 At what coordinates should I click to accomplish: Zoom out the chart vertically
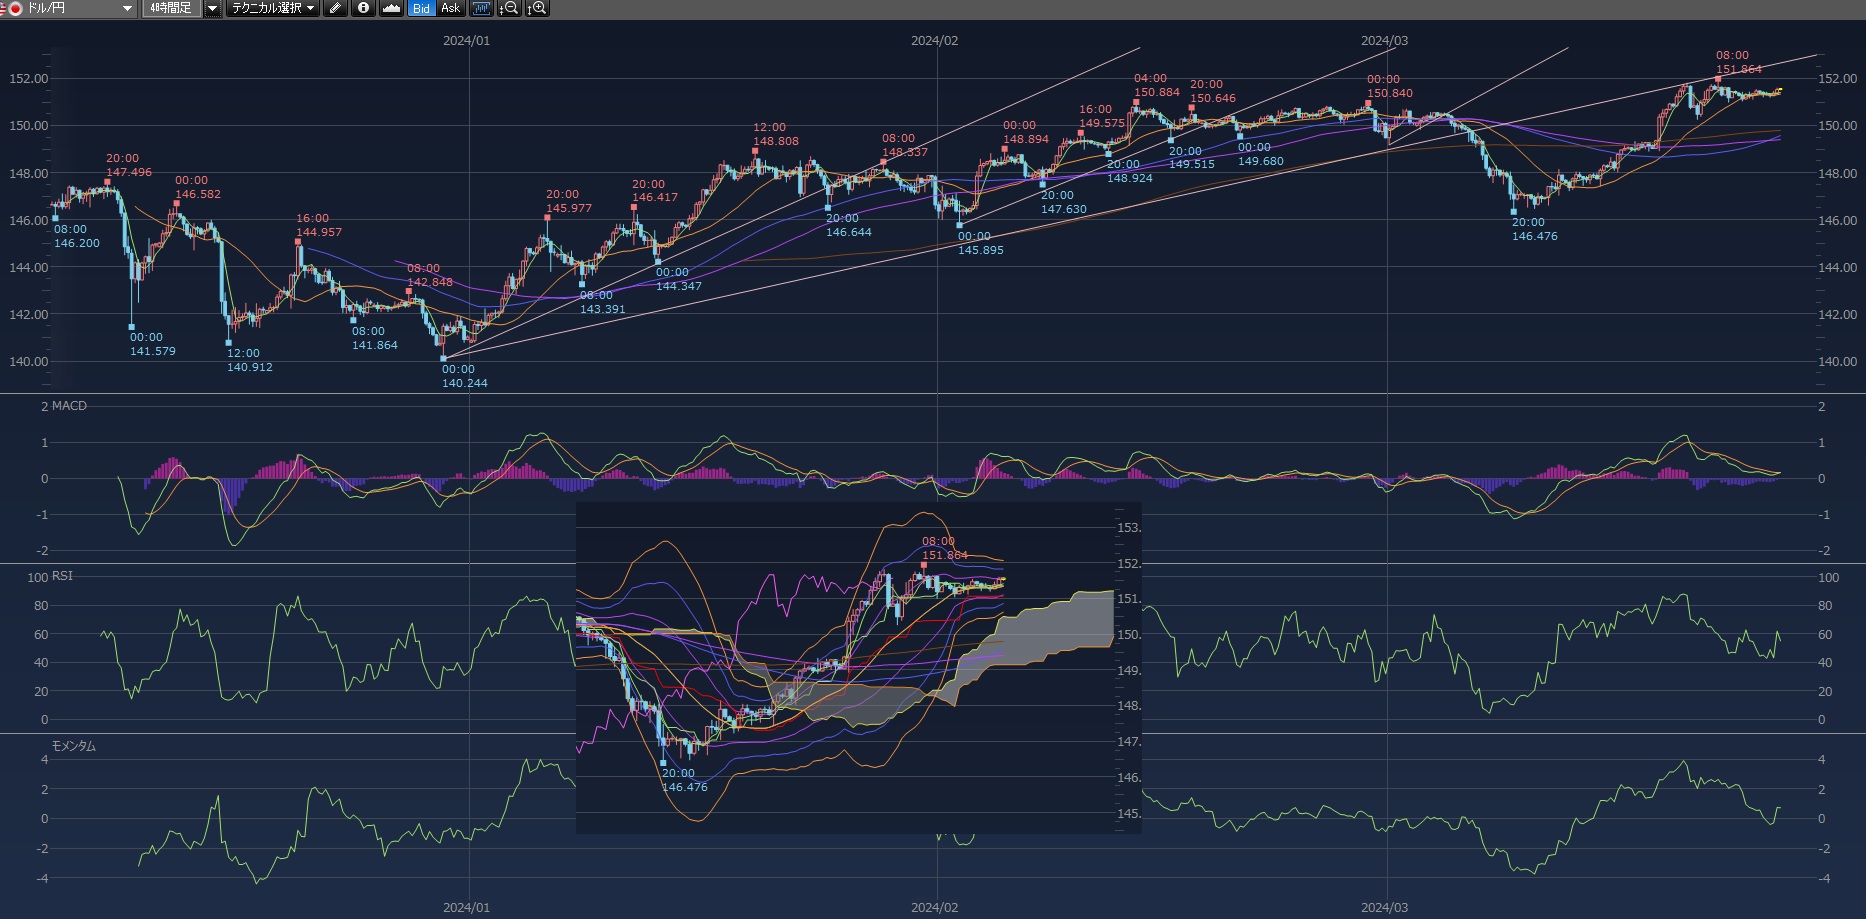point(509,8)
